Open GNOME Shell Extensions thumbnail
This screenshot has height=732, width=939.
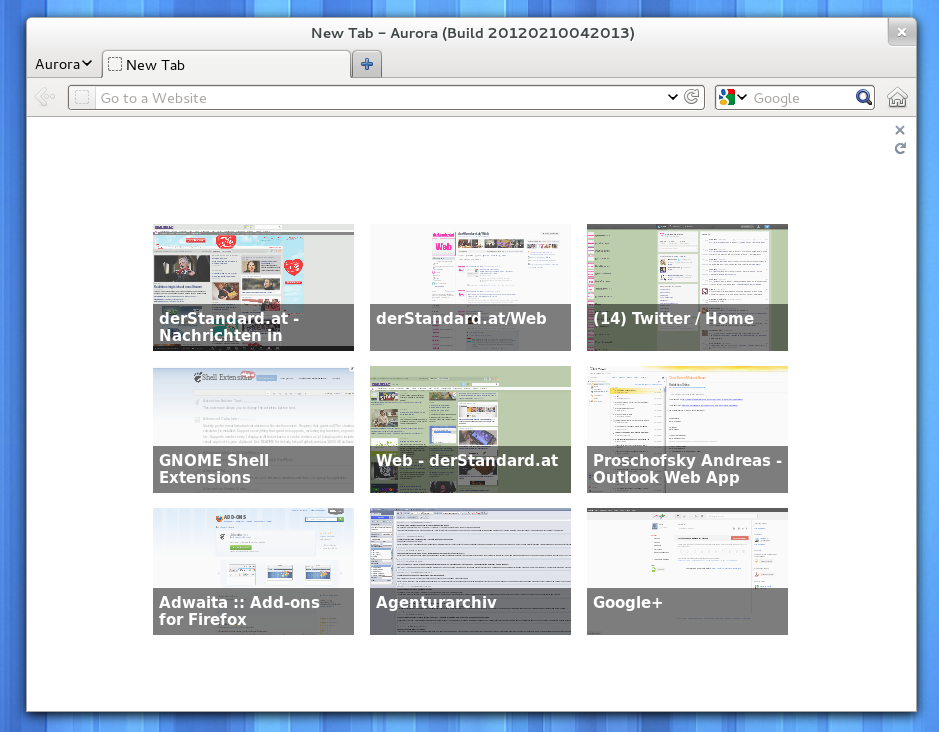pyautogui.click(x=253, y=429)
